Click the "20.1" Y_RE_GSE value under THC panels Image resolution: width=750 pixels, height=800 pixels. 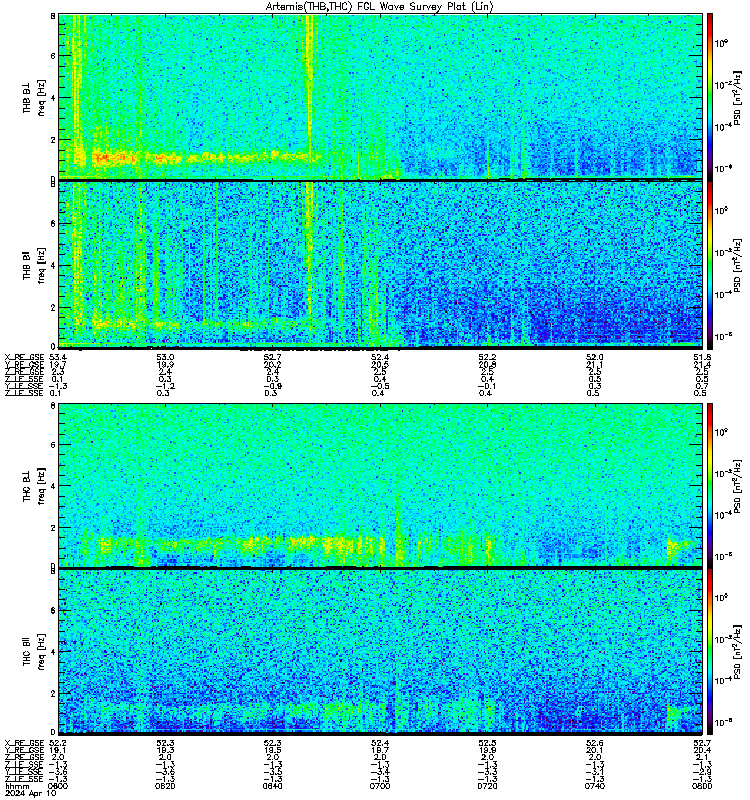point(594,751)
